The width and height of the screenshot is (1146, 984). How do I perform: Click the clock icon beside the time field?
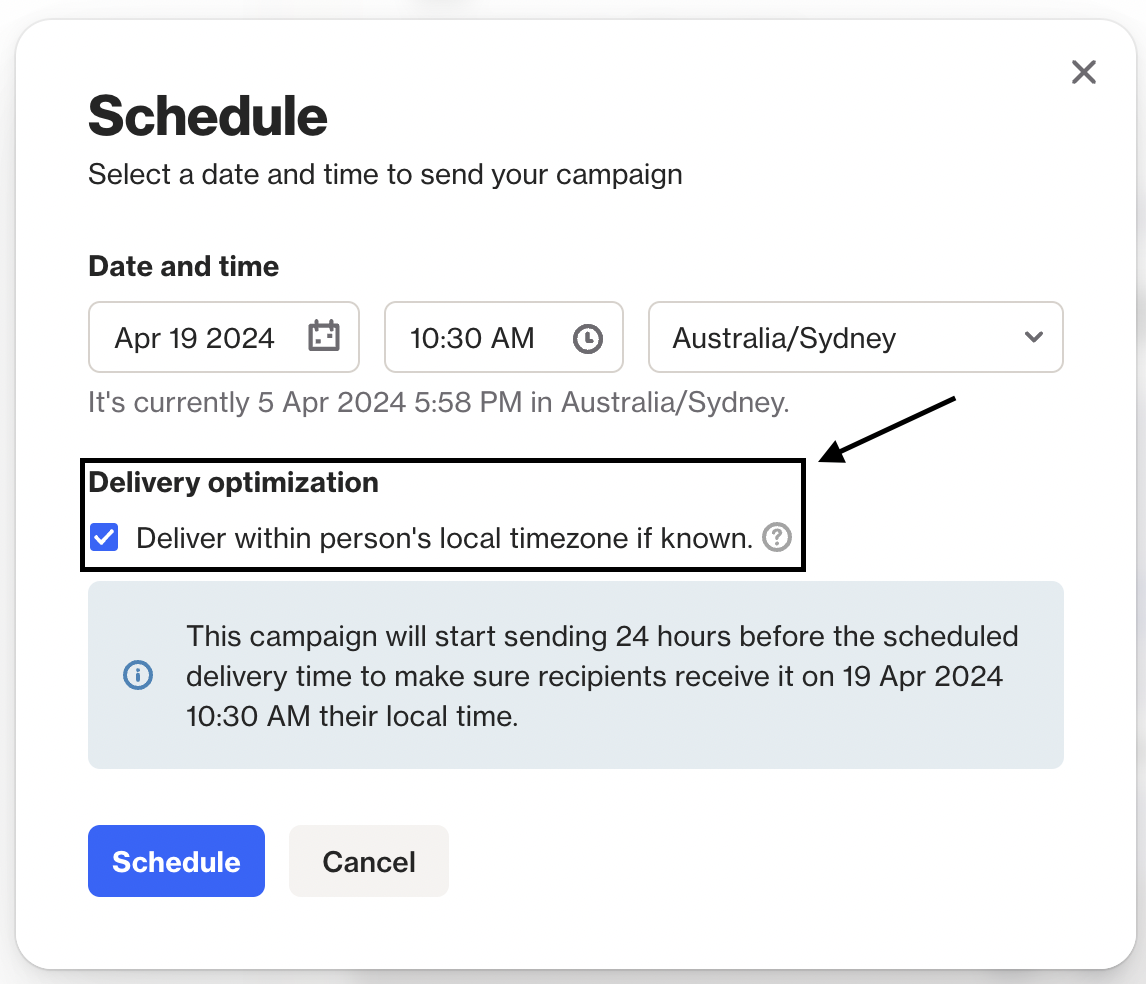click(x=587, y=337)
